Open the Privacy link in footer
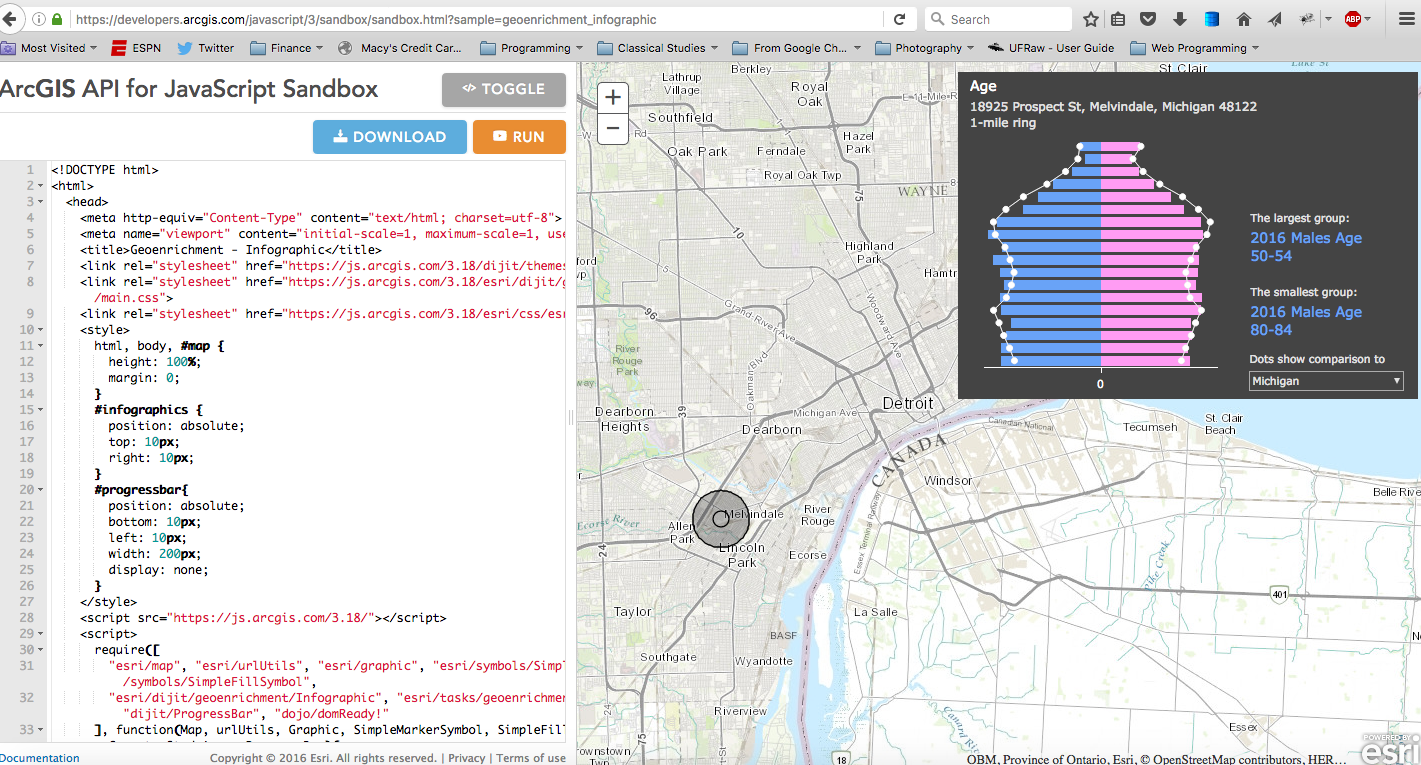 tap(467, 758)
